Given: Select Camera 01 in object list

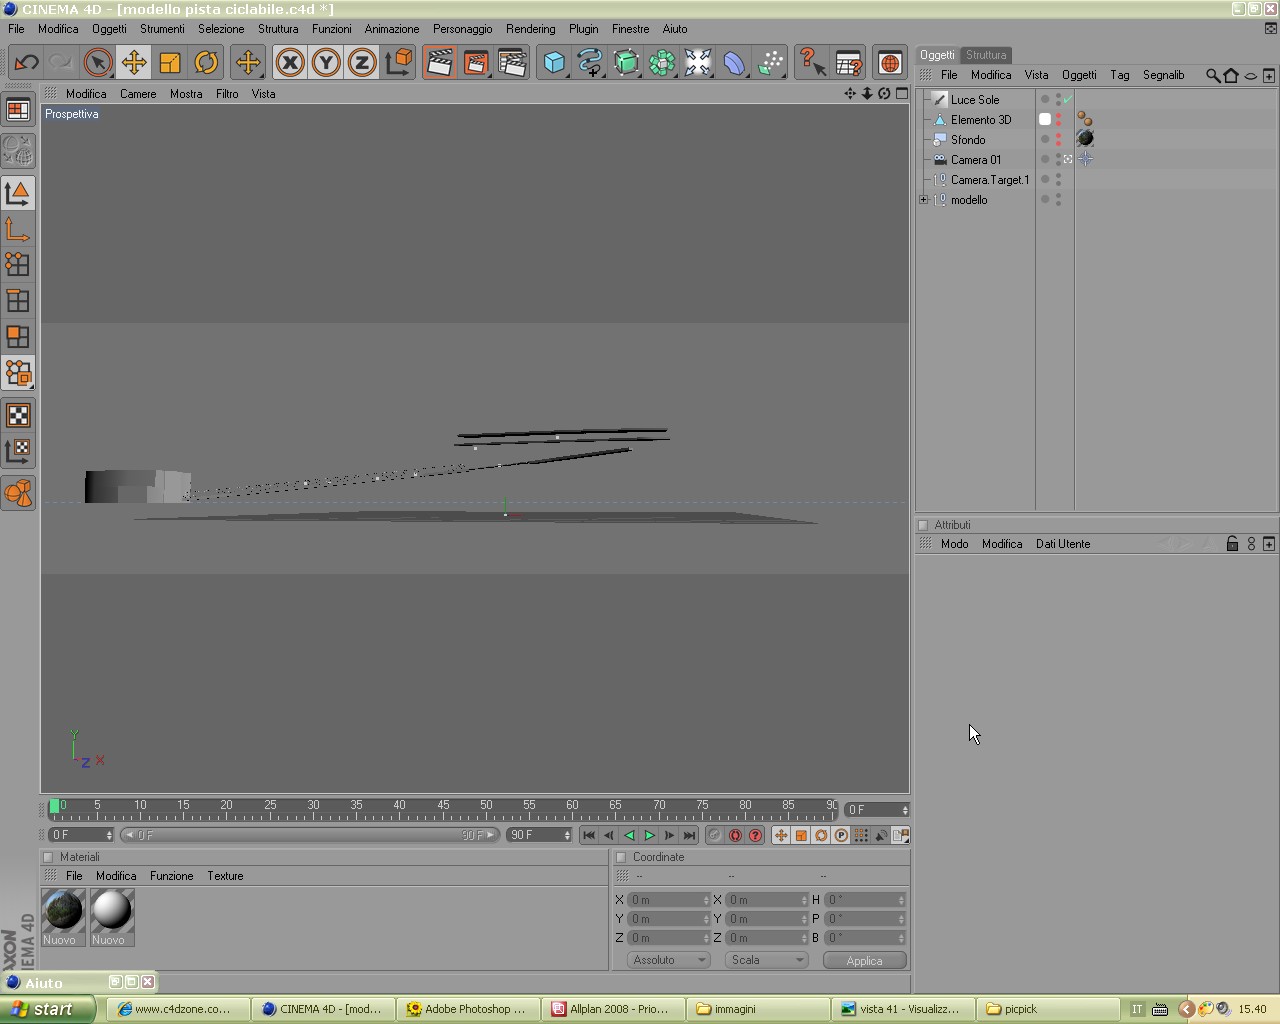Looking at the screenshot, I should (975, 160).
